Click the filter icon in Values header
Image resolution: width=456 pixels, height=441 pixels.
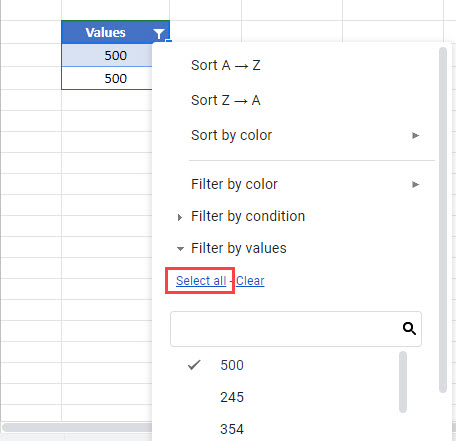159,33
